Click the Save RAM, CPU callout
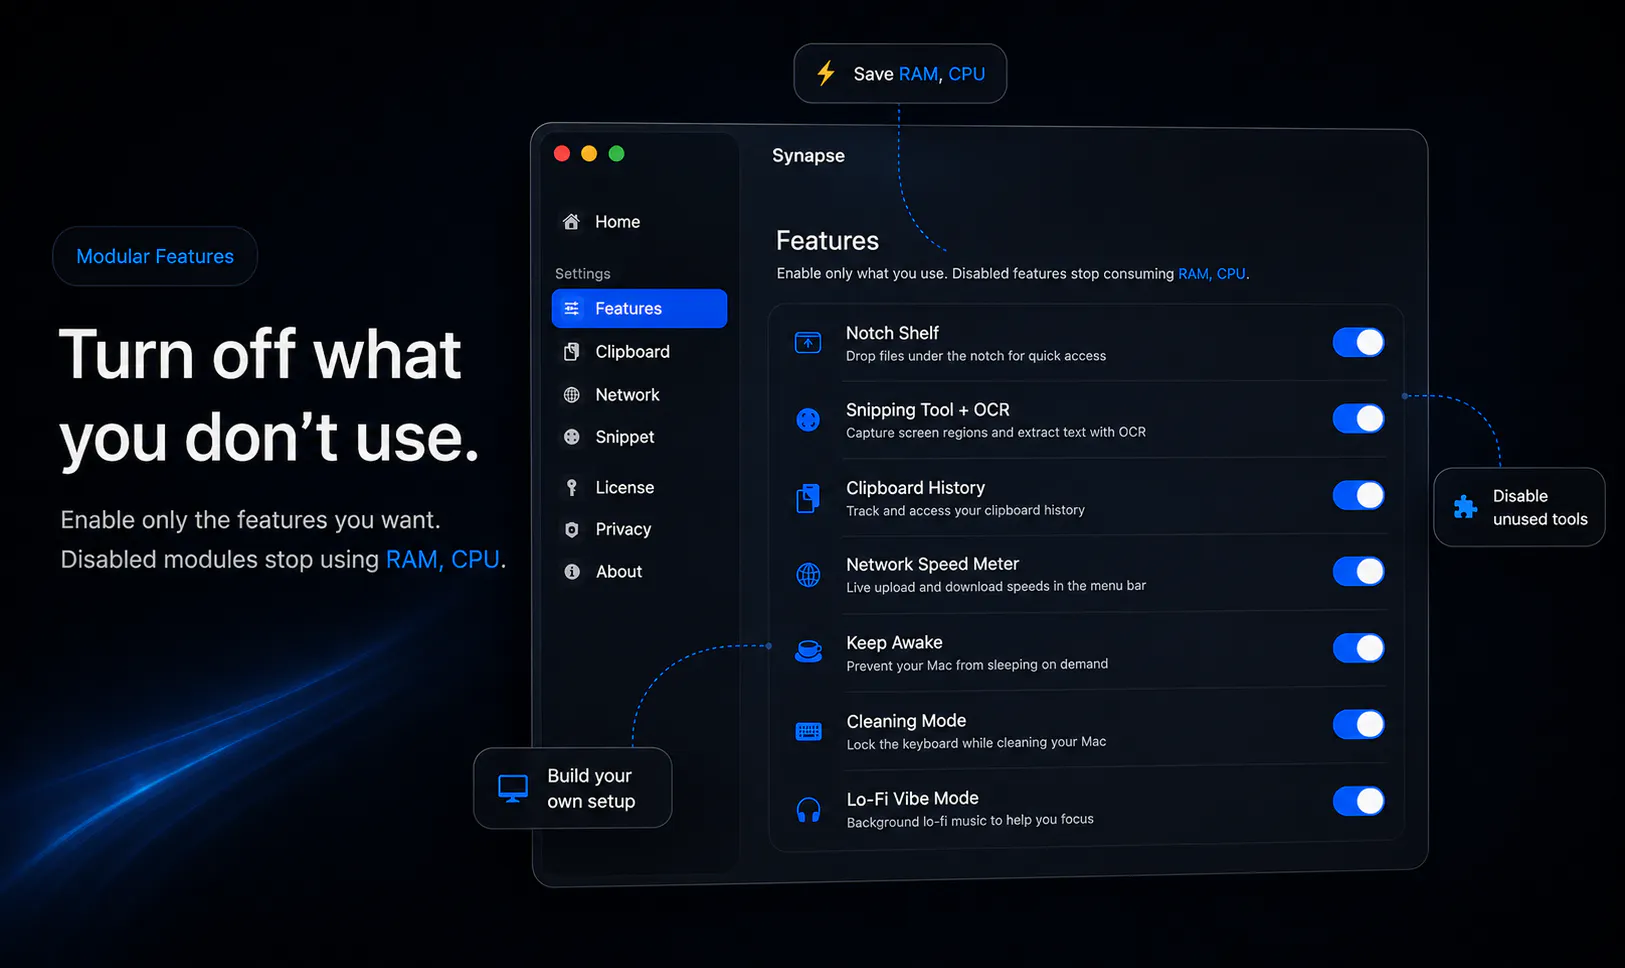The image size is (1625, 968). tap(900, 73)
